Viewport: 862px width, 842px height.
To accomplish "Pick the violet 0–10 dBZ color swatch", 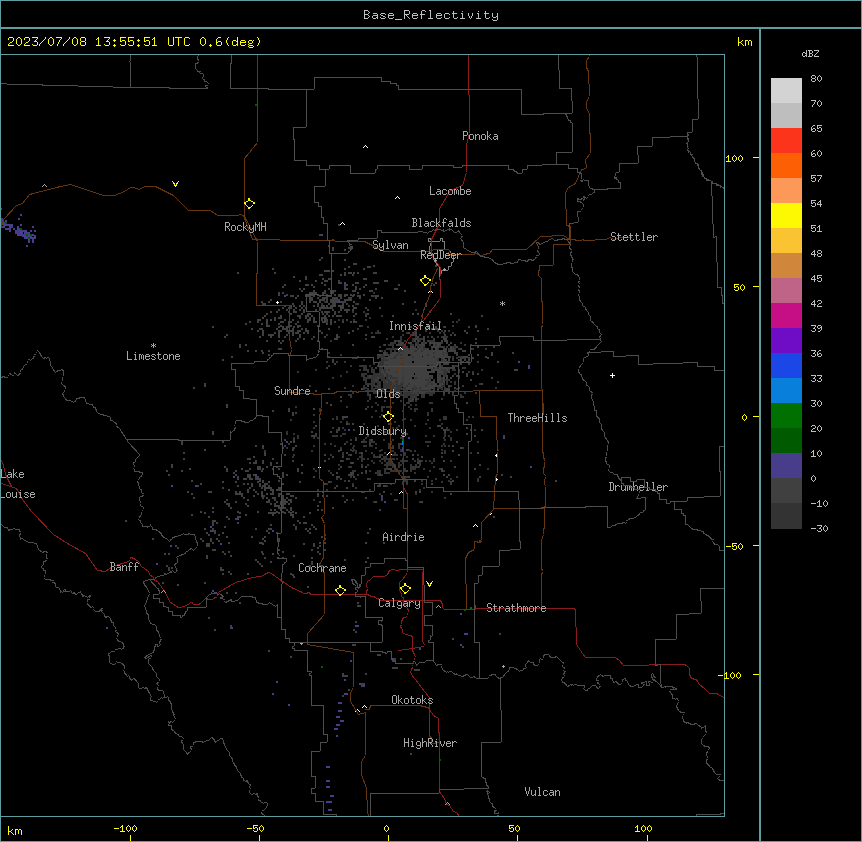I will click(786, 466).
